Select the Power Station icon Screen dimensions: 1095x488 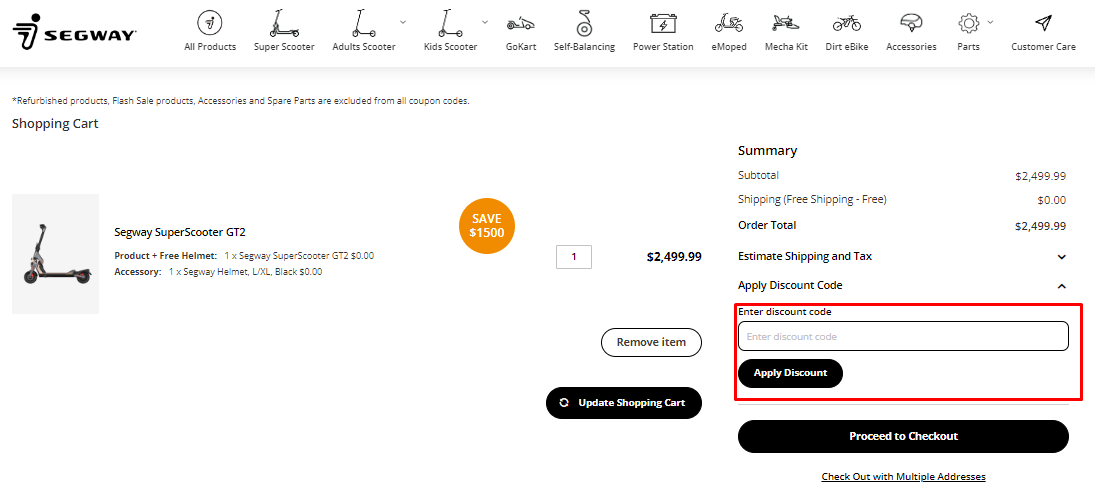tap(663, 24)
